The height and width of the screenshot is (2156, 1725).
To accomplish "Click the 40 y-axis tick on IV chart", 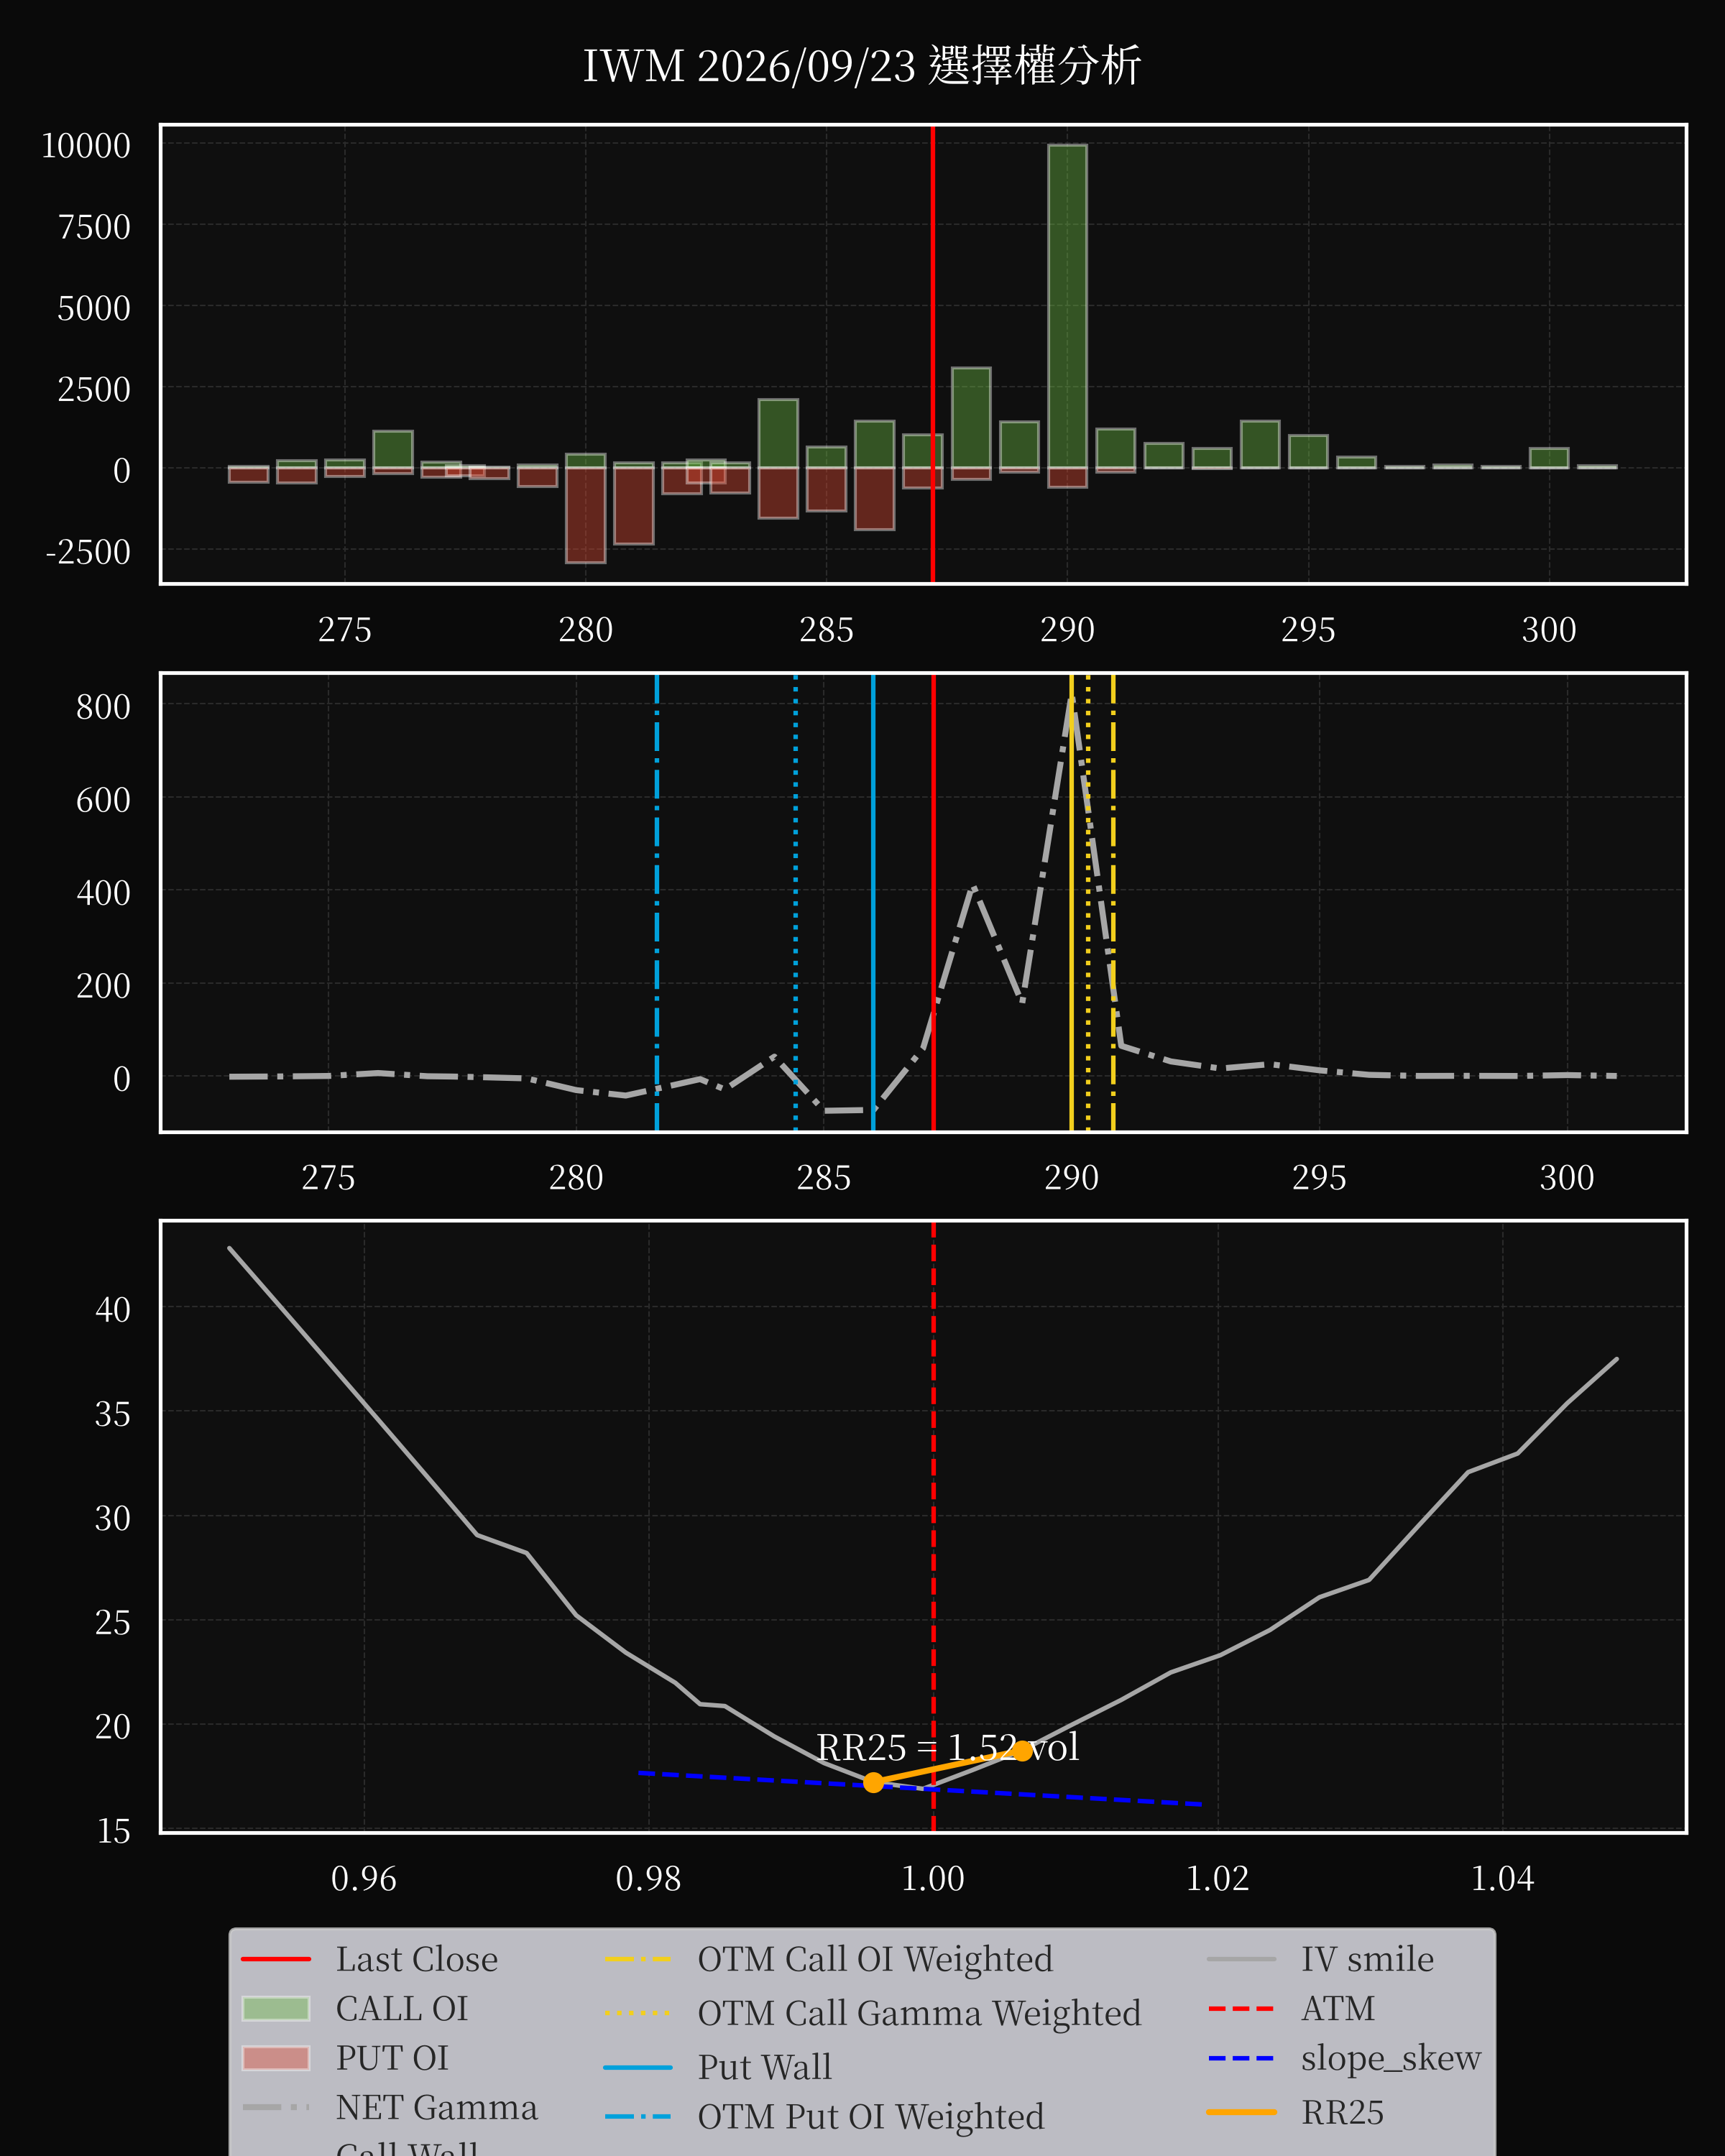I will click(x=113, y=1310).
